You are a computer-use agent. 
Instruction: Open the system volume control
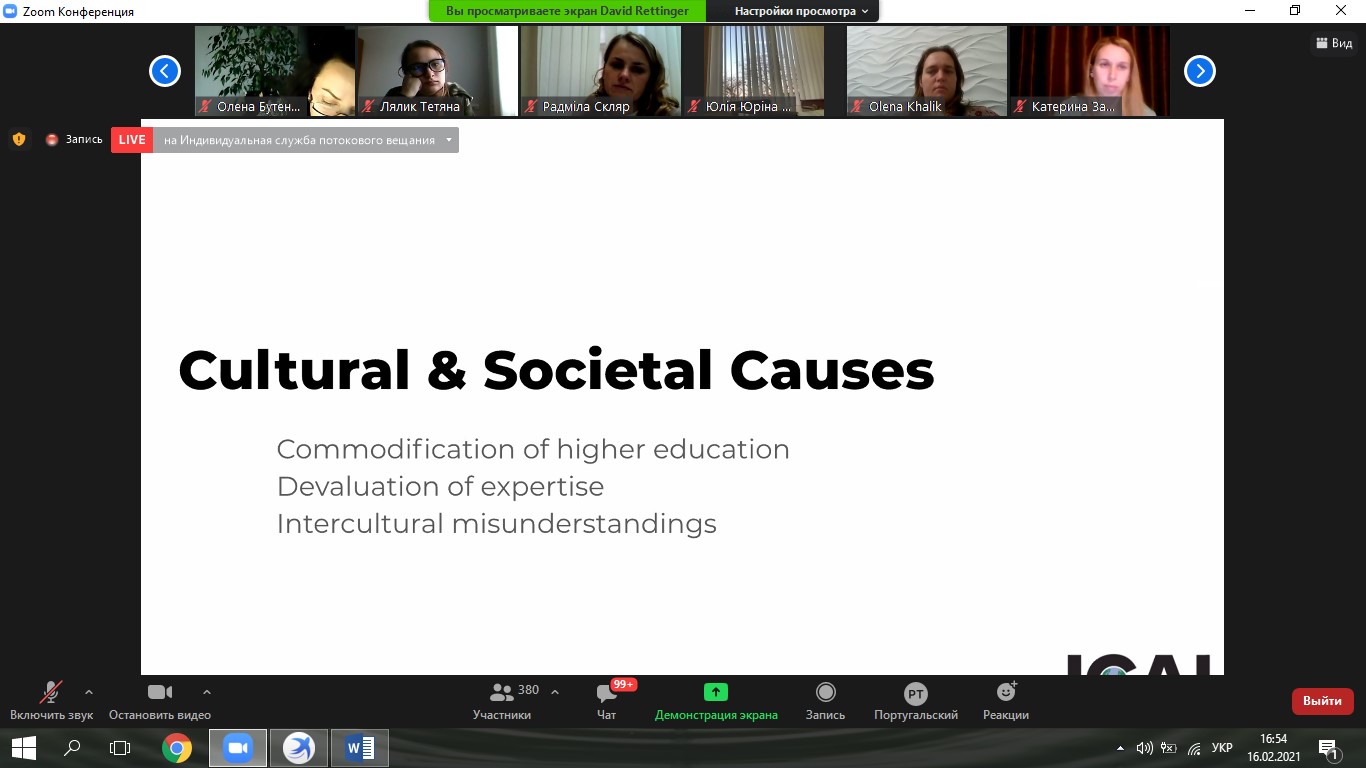coord(1145,748)
